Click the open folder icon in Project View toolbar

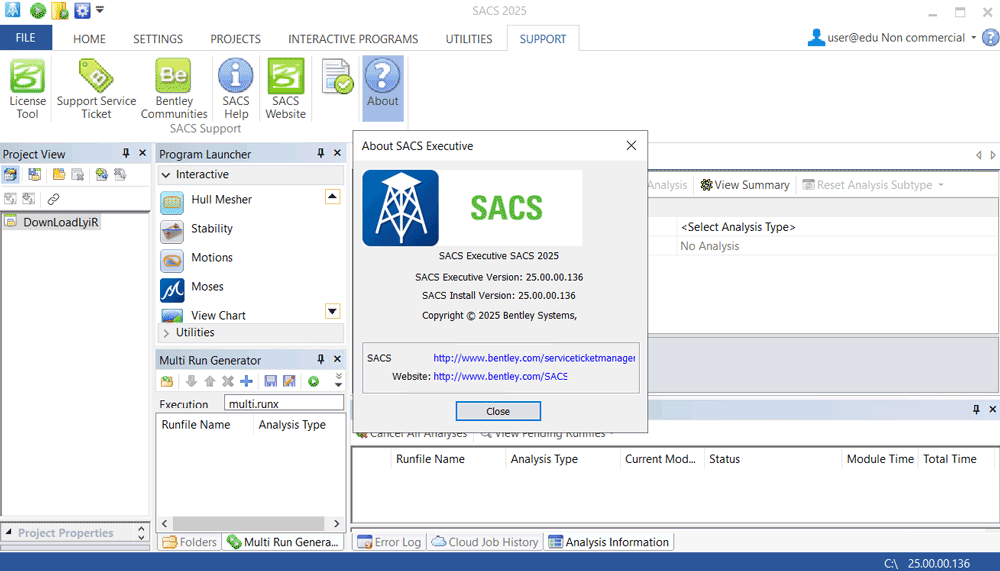click(x=59, y=174)
